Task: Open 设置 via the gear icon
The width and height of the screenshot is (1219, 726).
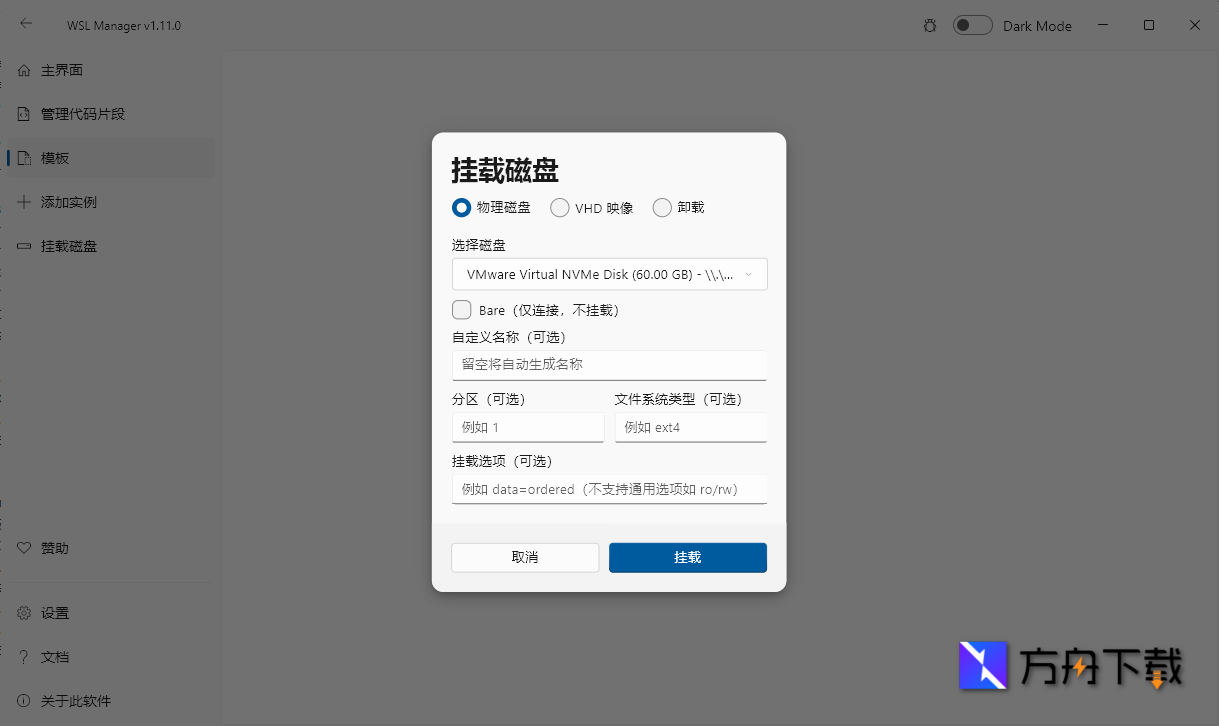Action: point(25,612)
